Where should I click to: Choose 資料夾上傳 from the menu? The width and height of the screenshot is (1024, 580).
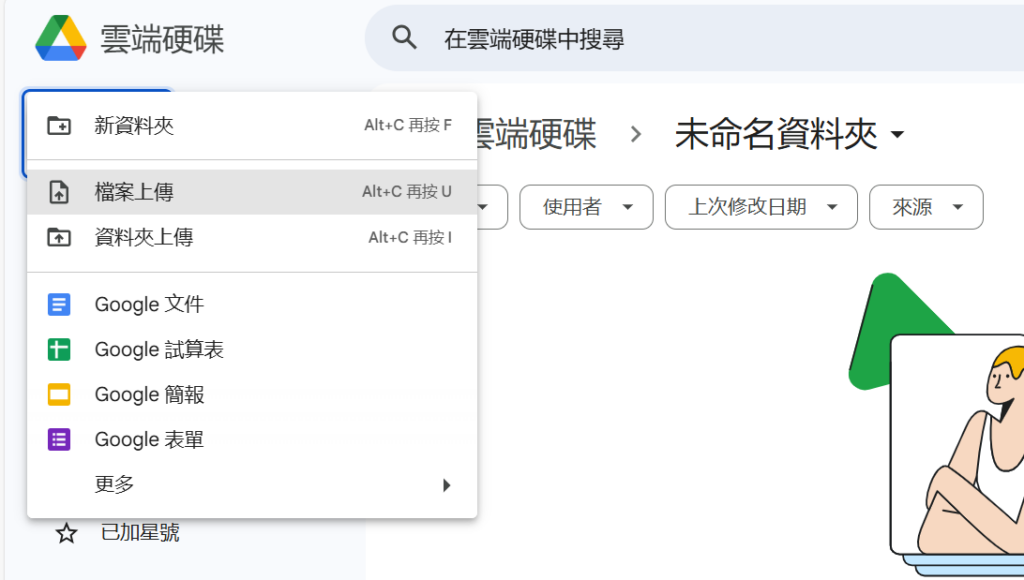252,237
